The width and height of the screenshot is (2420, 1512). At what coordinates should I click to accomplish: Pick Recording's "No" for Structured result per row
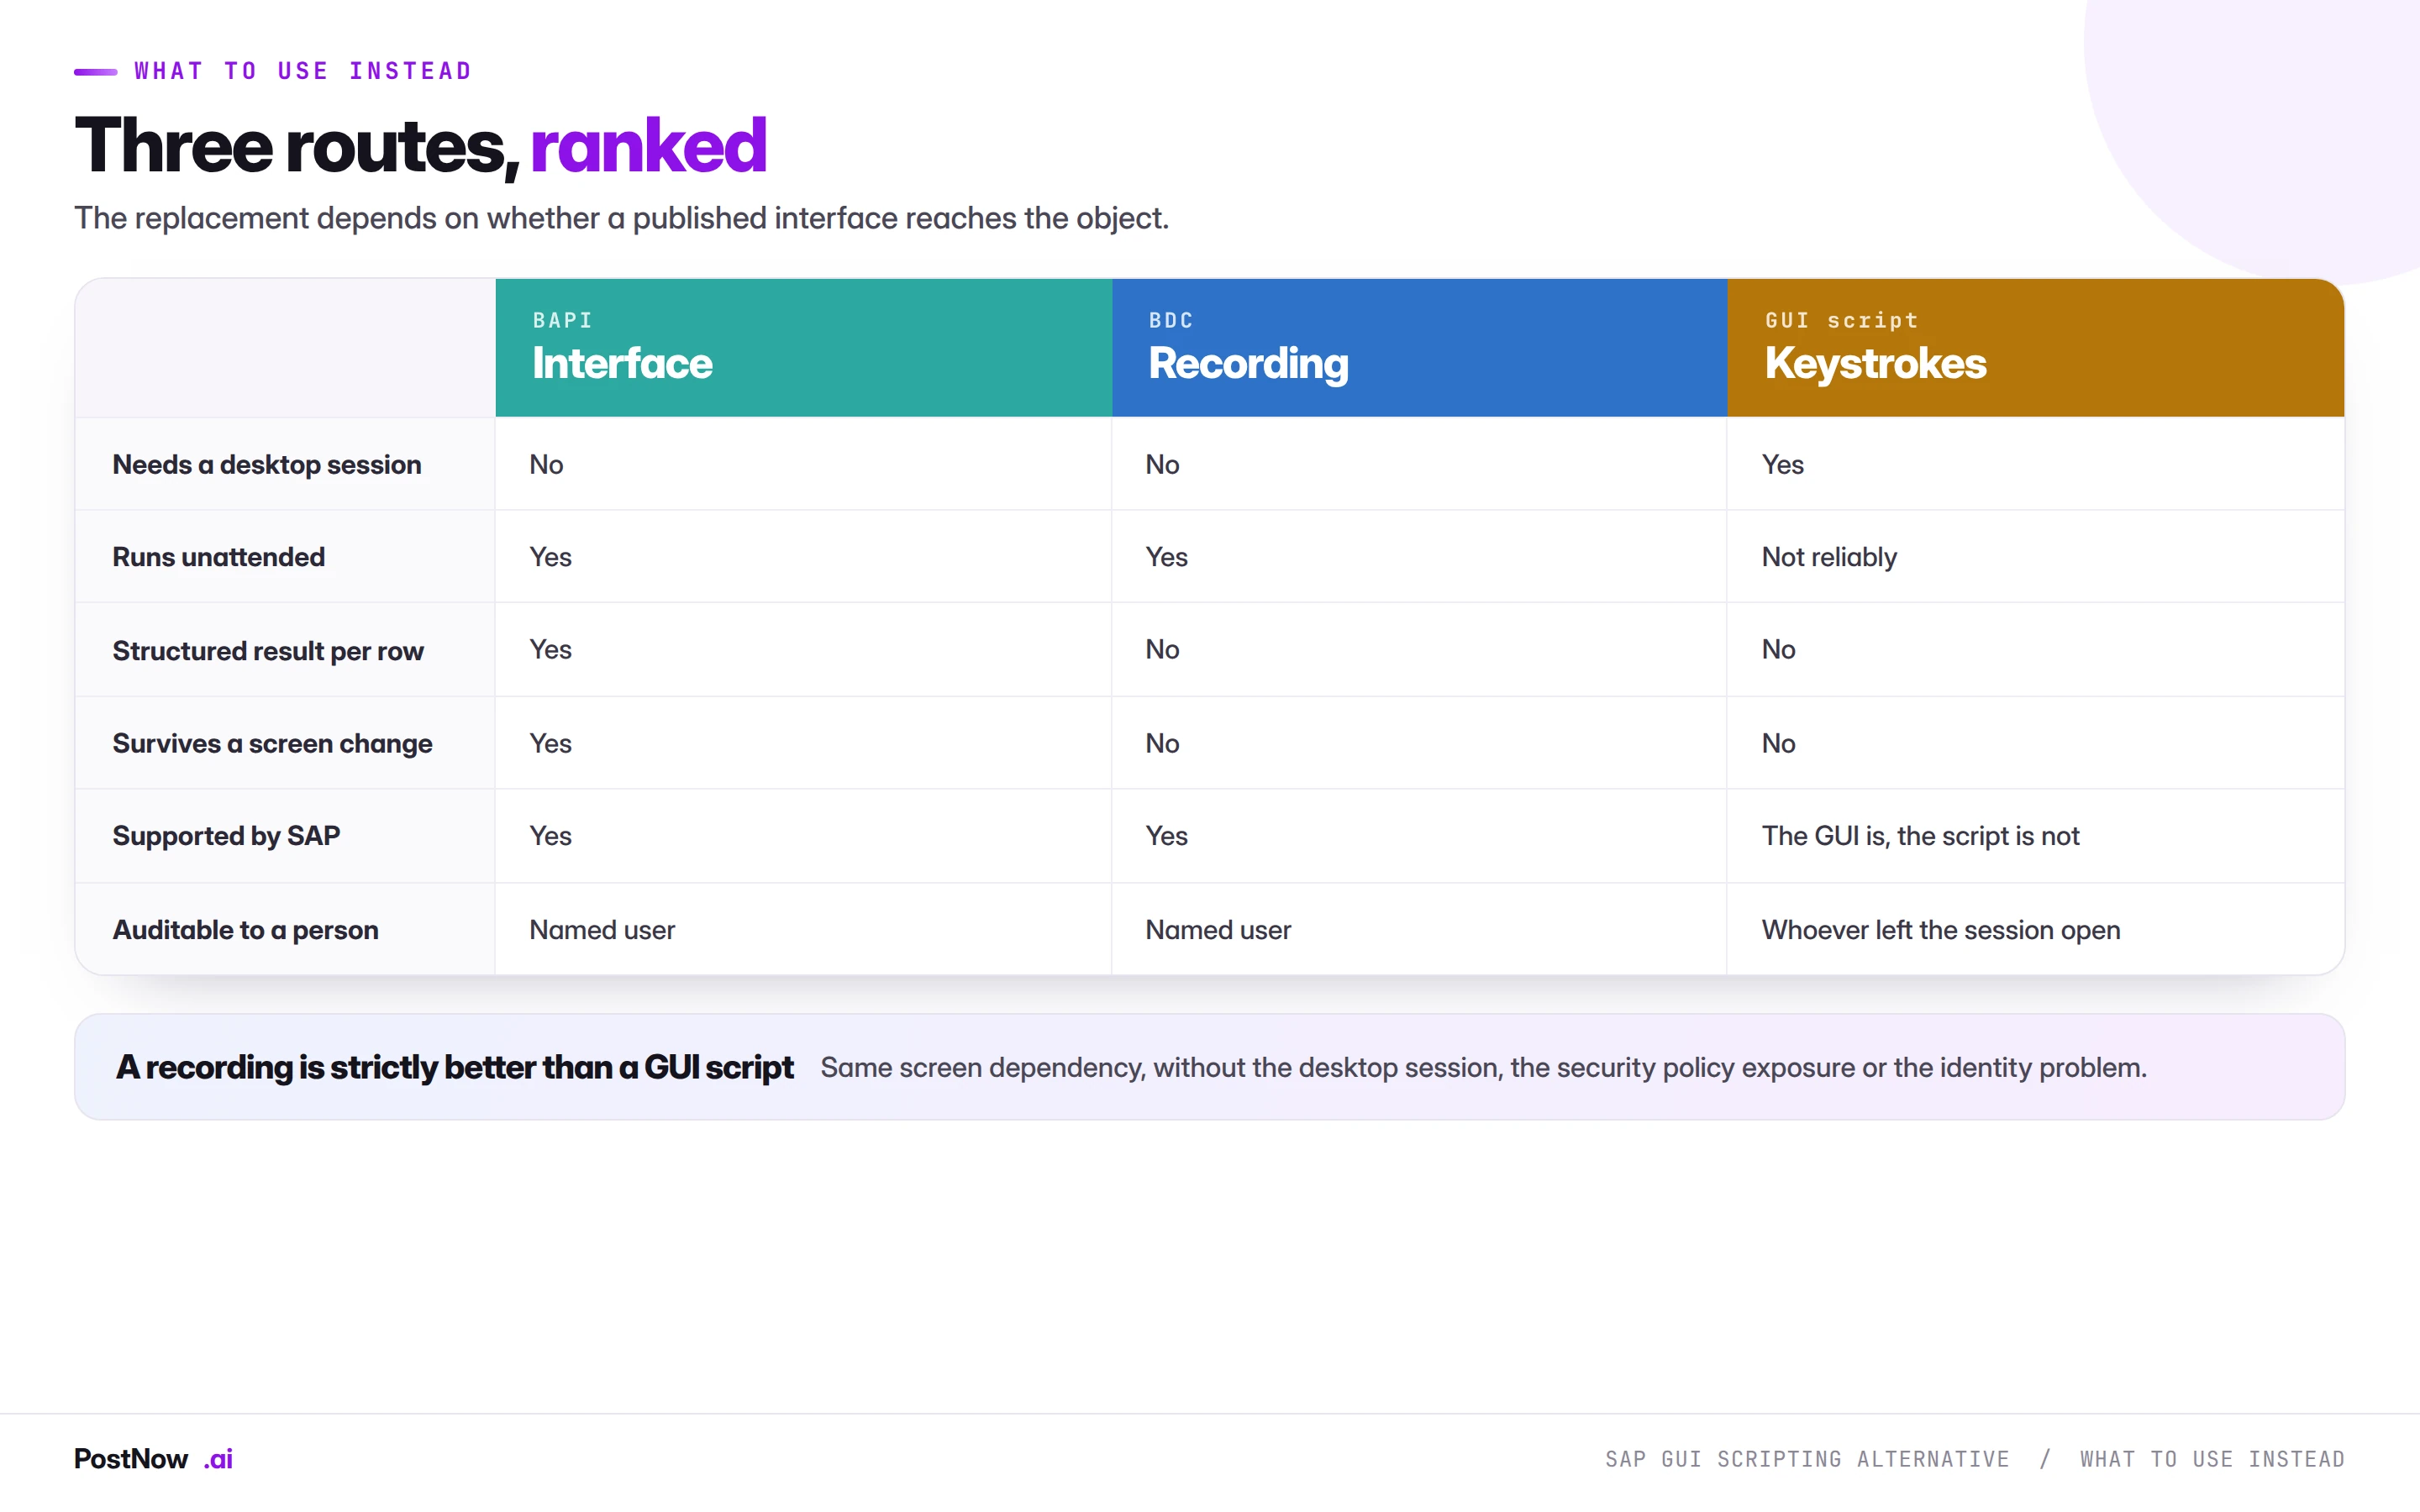[1162, 650]
